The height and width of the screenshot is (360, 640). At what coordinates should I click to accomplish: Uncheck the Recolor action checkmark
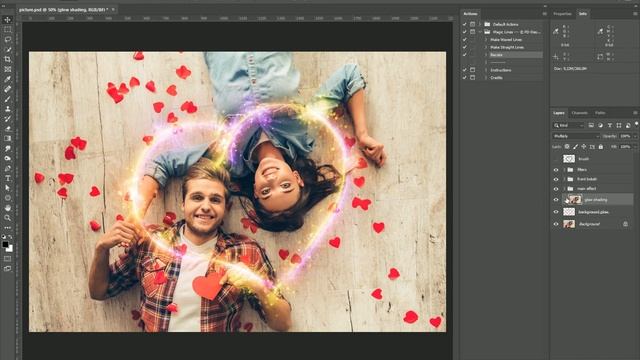464,55
